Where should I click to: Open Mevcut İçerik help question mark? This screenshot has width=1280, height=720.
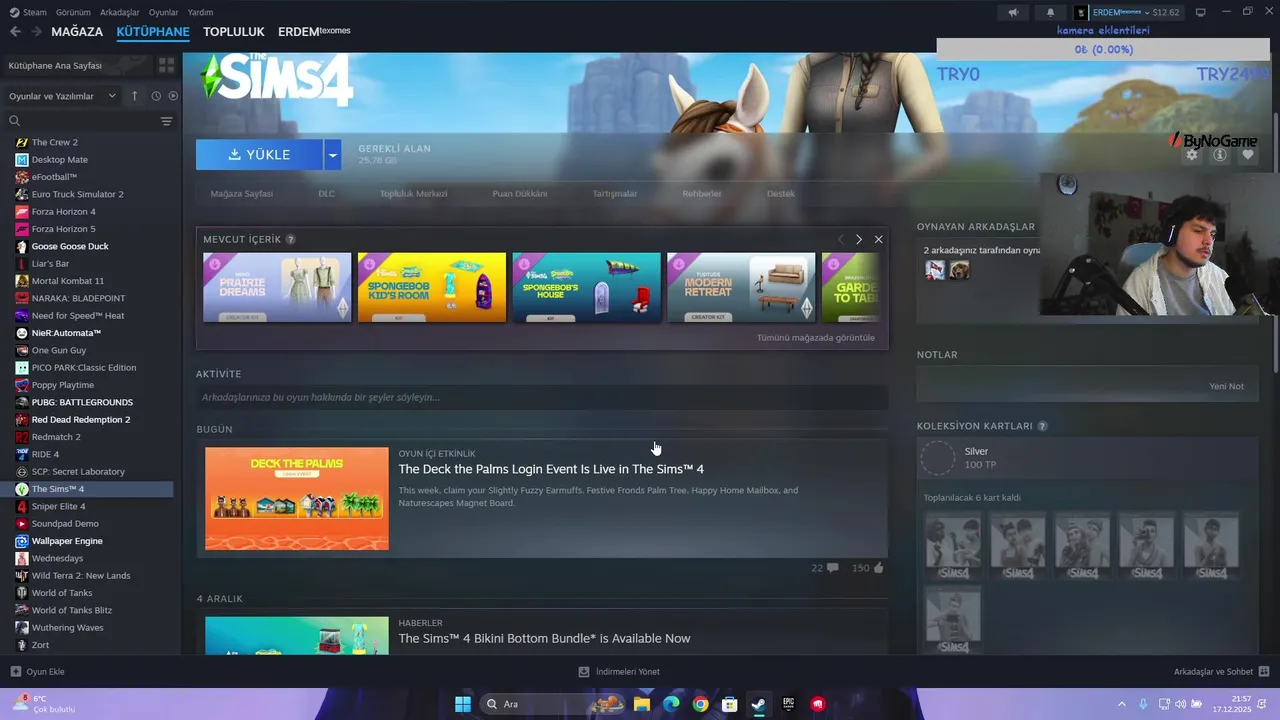pos(291,240)
